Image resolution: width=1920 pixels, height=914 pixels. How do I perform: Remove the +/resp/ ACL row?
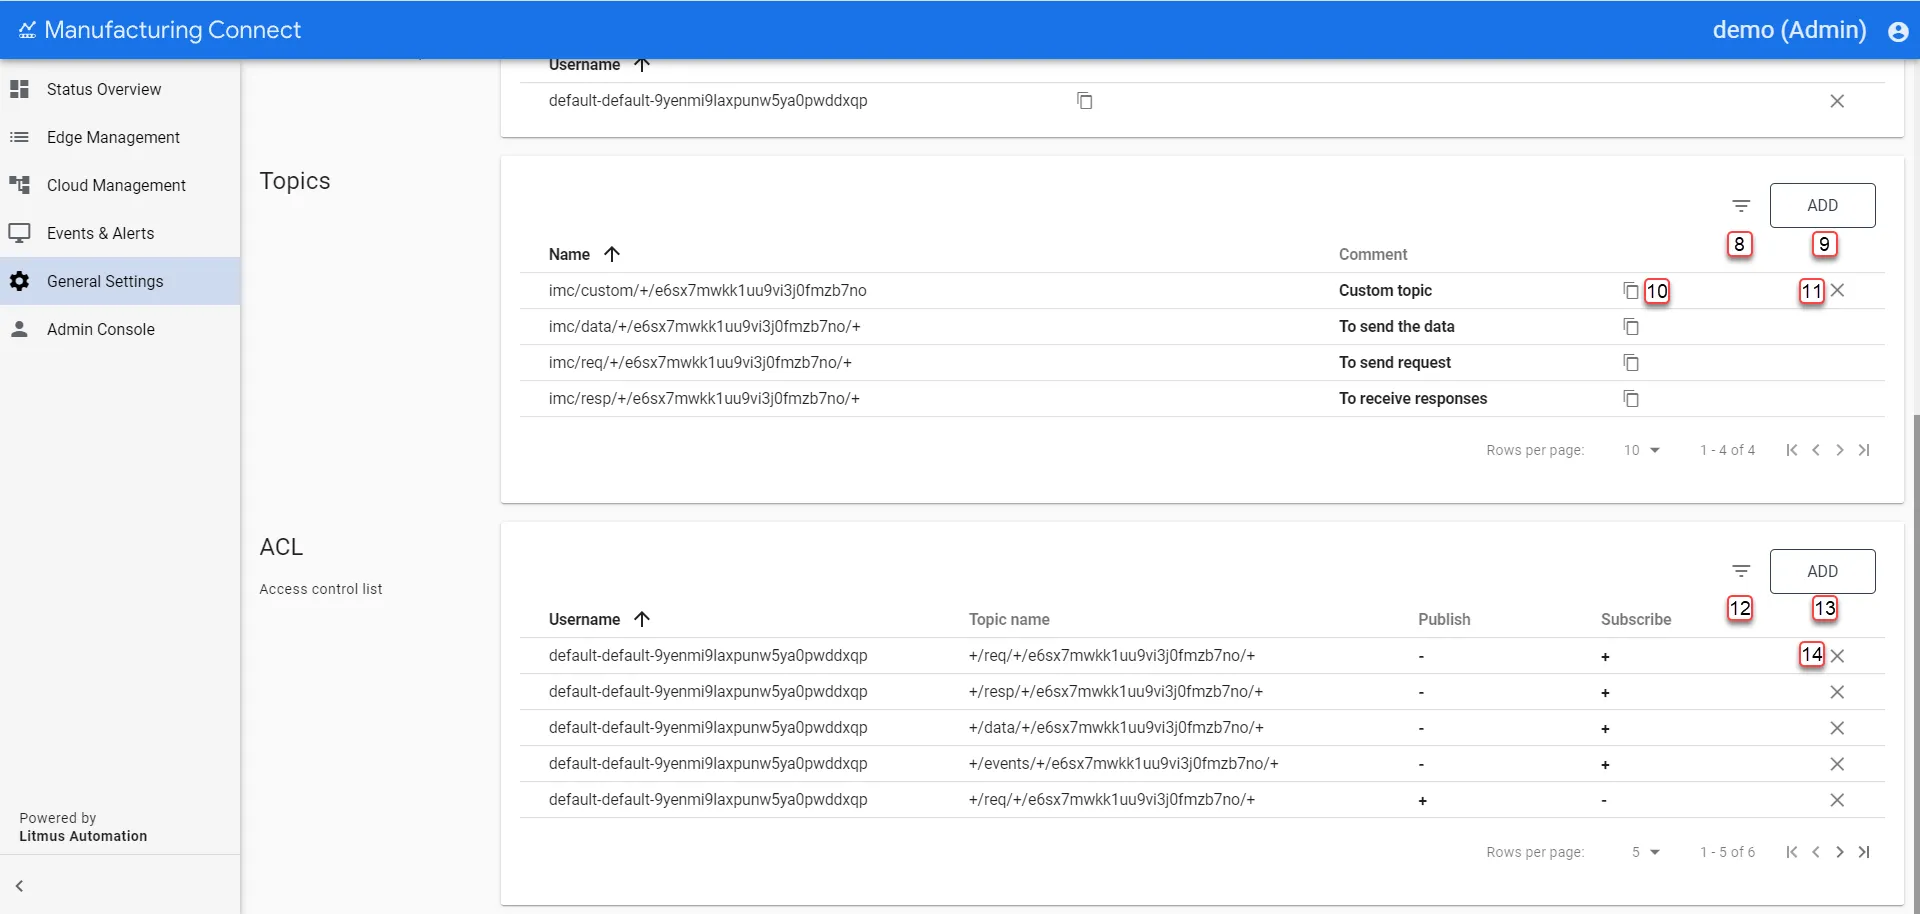[1837, 692]
